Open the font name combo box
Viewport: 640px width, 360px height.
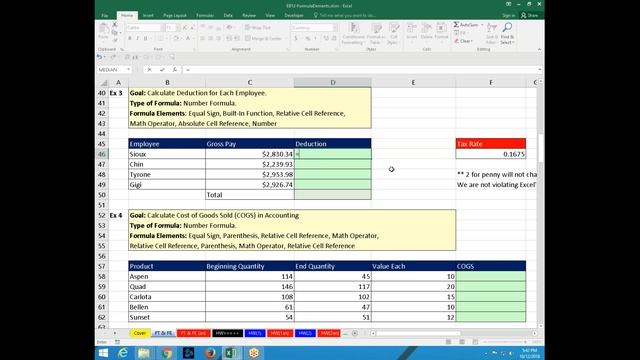click(145, 28)
